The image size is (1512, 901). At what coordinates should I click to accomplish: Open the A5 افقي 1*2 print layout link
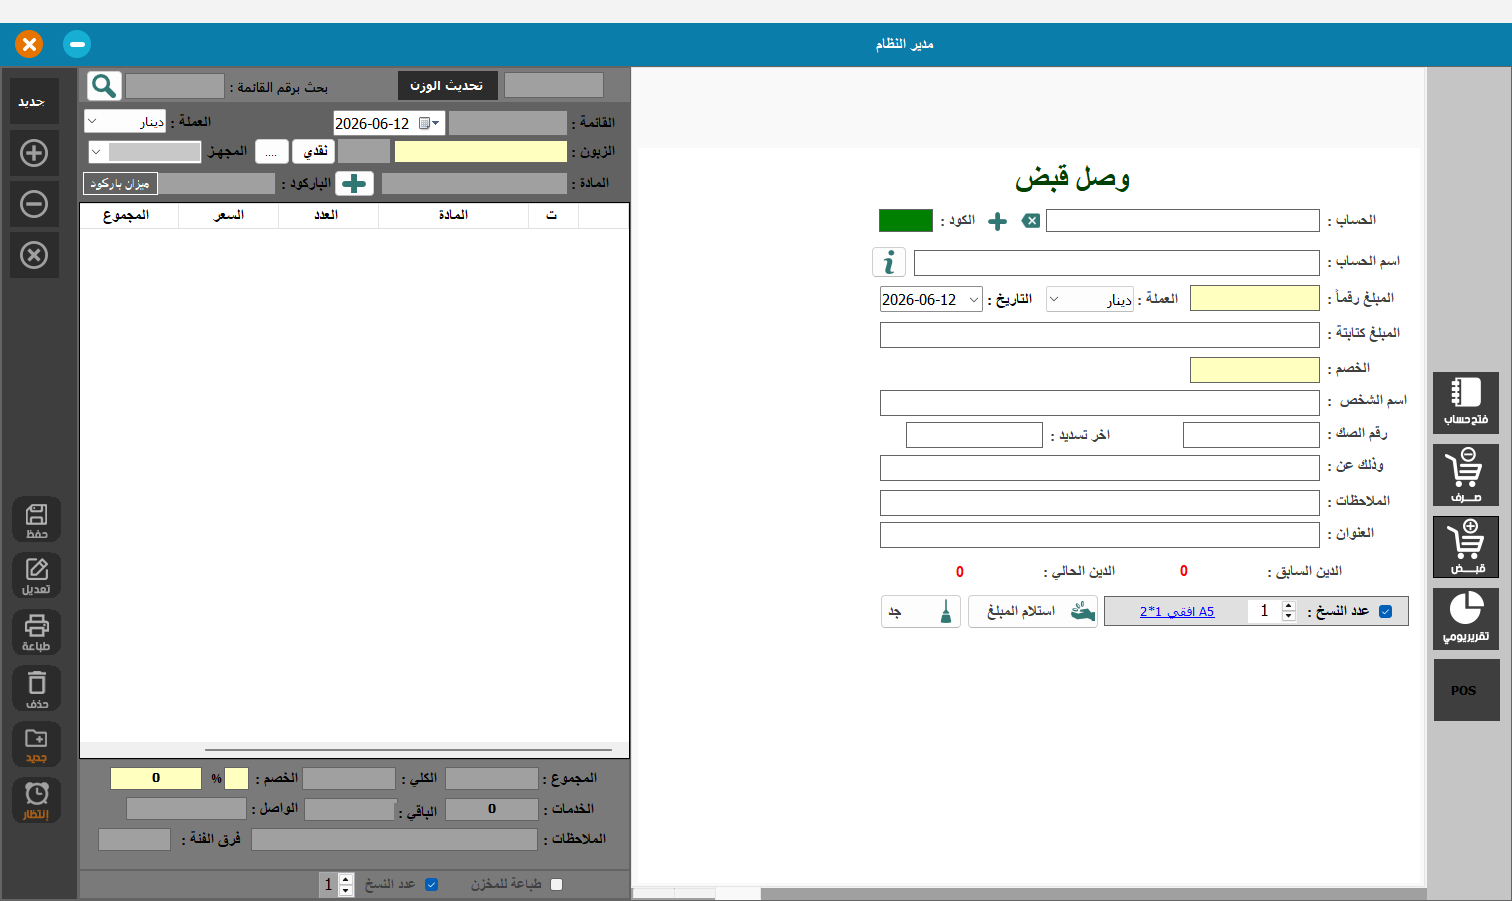coord(1177,612)
